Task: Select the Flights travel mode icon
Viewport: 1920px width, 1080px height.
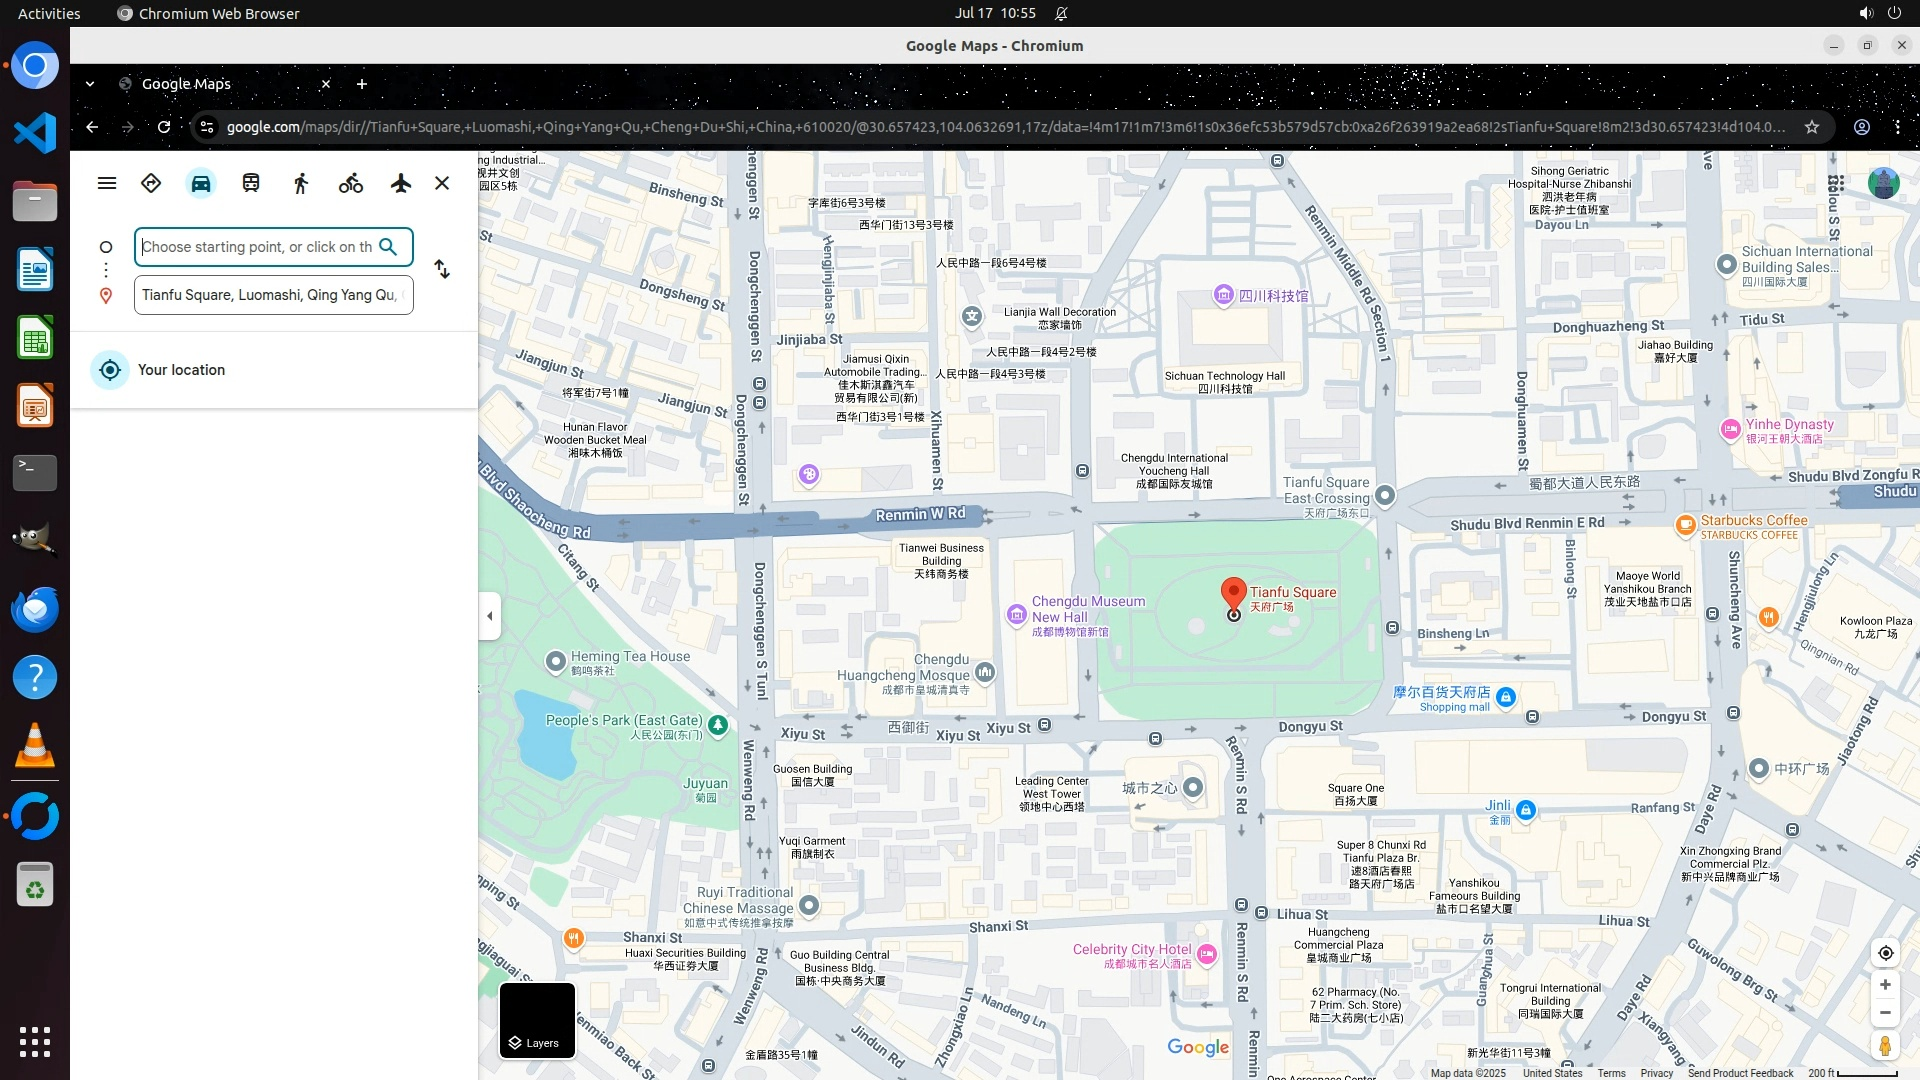Action: coord(401,183)
